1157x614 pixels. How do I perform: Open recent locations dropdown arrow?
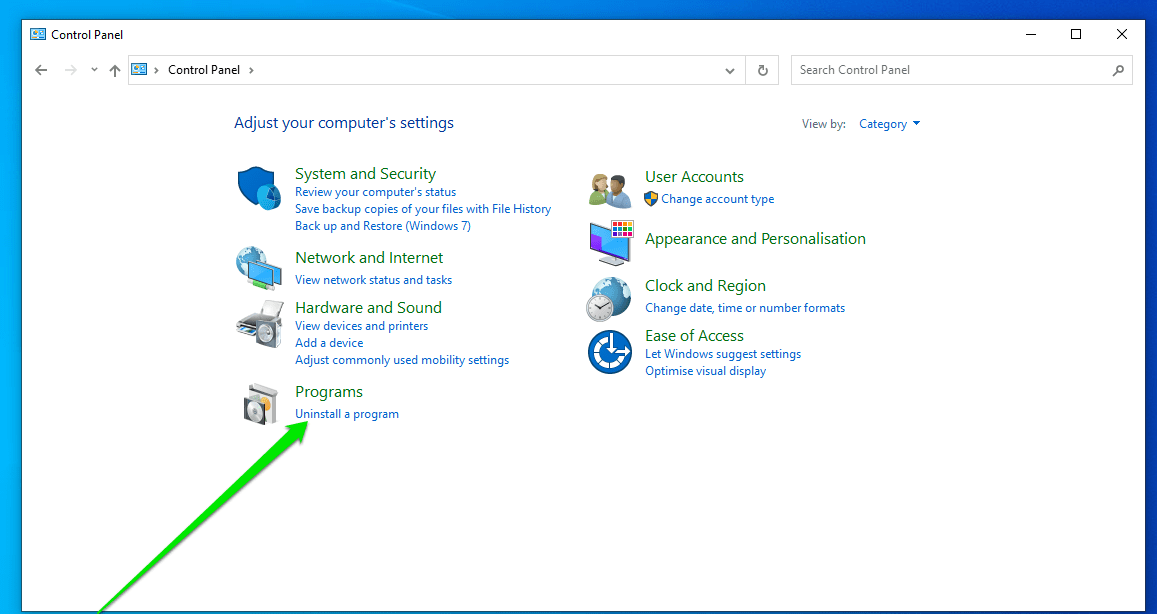(94, 70)
